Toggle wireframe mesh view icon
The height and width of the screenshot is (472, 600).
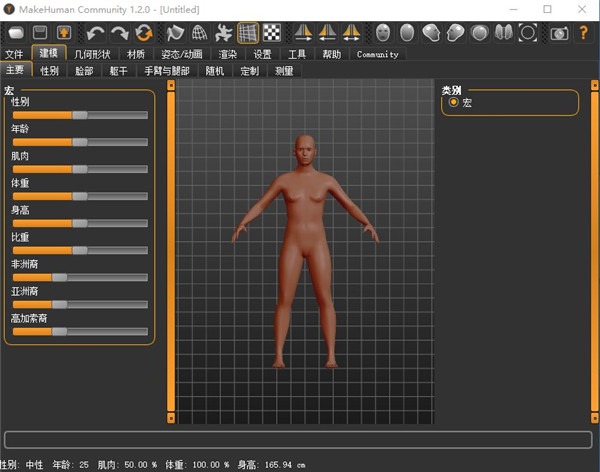tap(199, 33)
